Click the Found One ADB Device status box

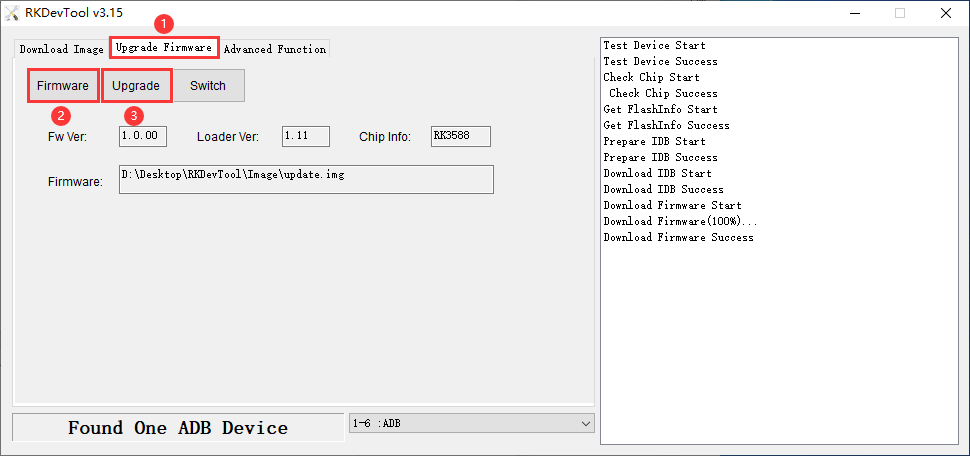[x=178, y=428]
